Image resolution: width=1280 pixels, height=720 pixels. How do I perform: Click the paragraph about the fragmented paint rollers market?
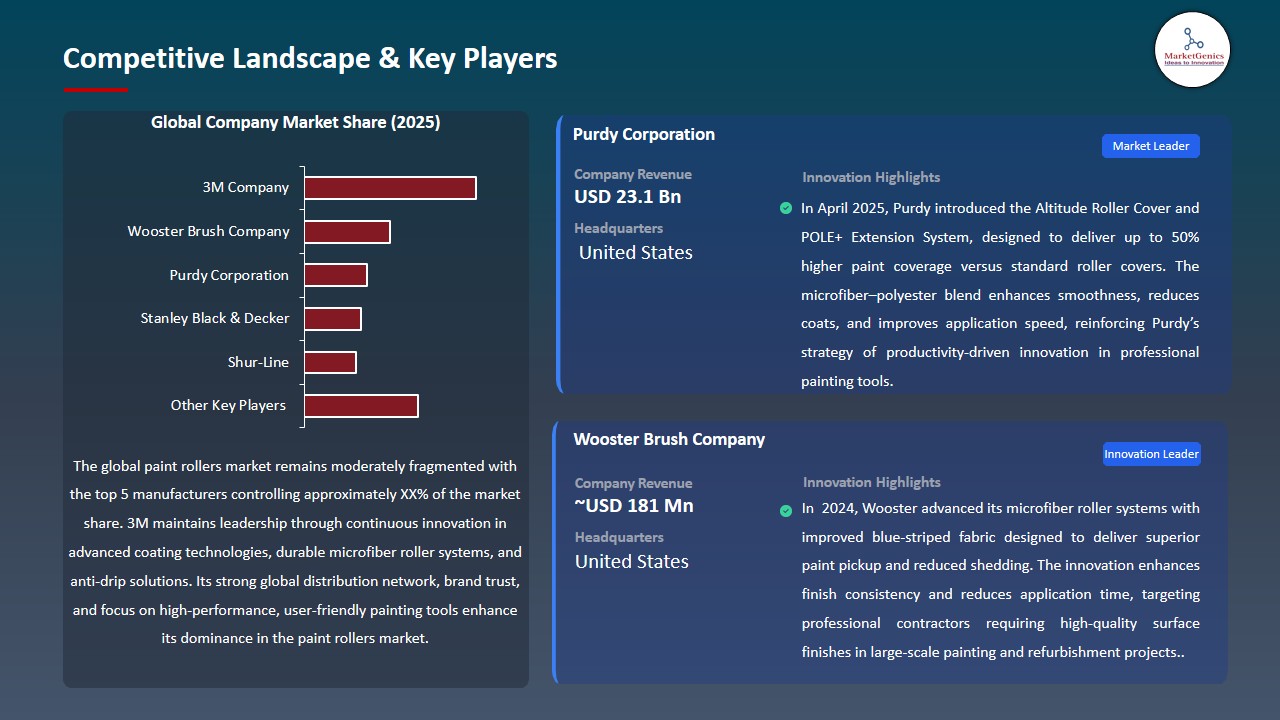point(295,552)
